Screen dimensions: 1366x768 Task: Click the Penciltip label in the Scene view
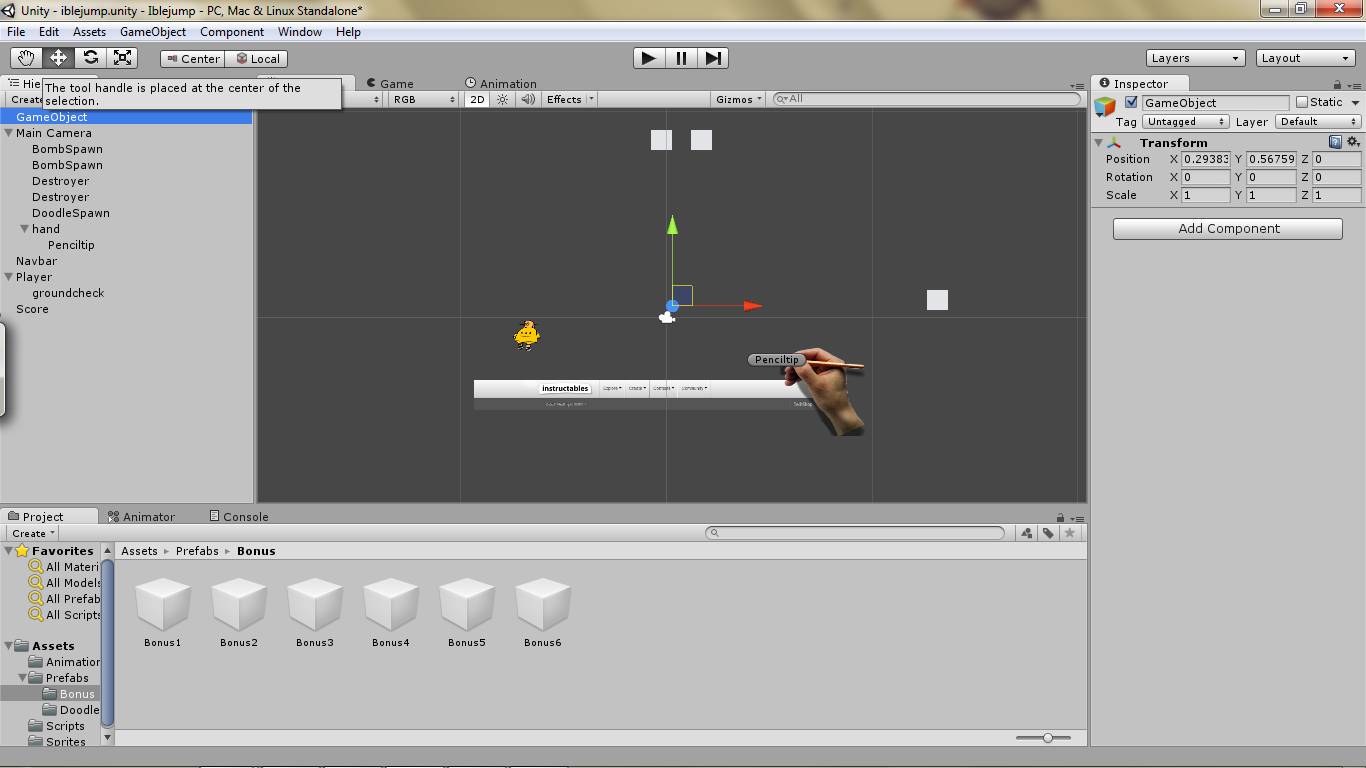(x=776, y=360)
